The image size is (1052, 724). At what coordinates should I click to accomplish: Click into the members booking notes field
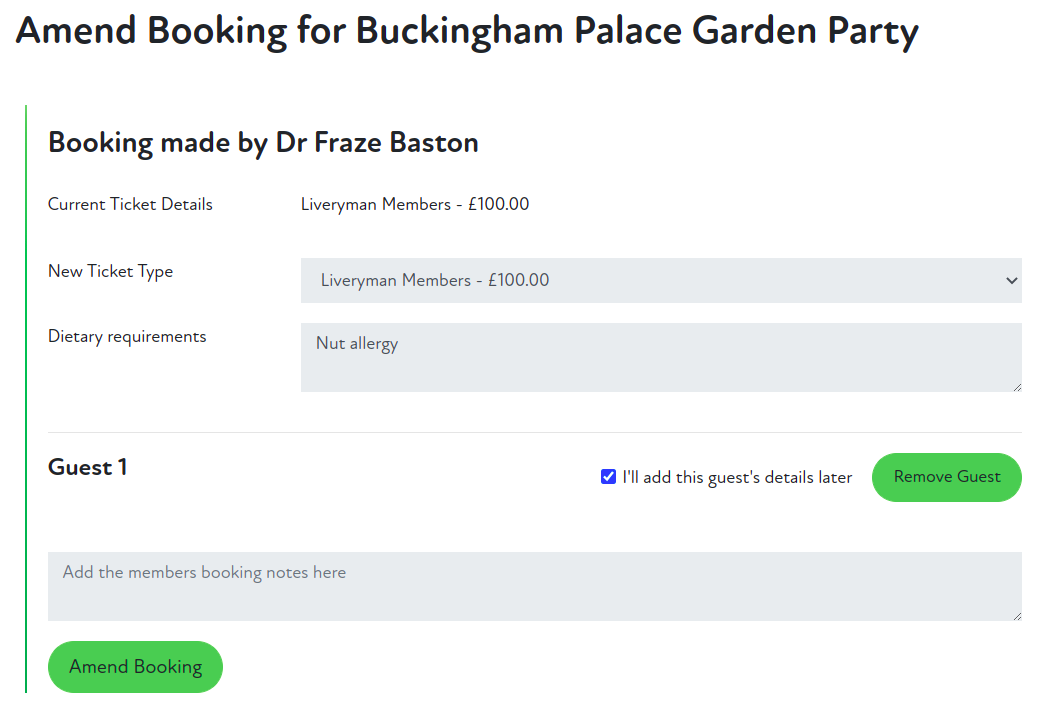pyautogui.click(x=534, y=586)
